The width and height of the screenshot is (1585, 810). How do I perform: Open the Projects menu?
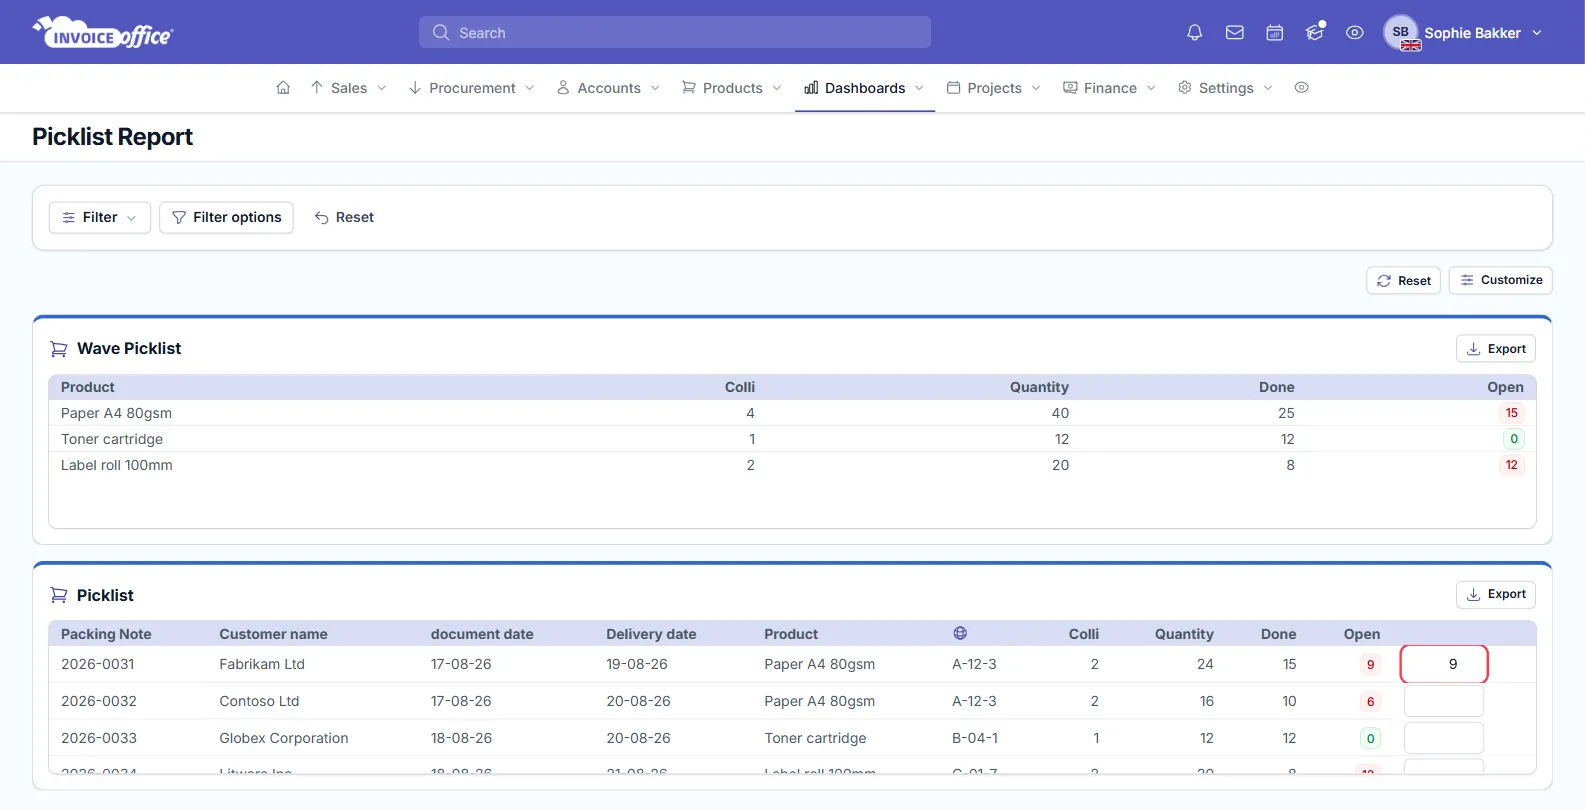click(993, 88)
